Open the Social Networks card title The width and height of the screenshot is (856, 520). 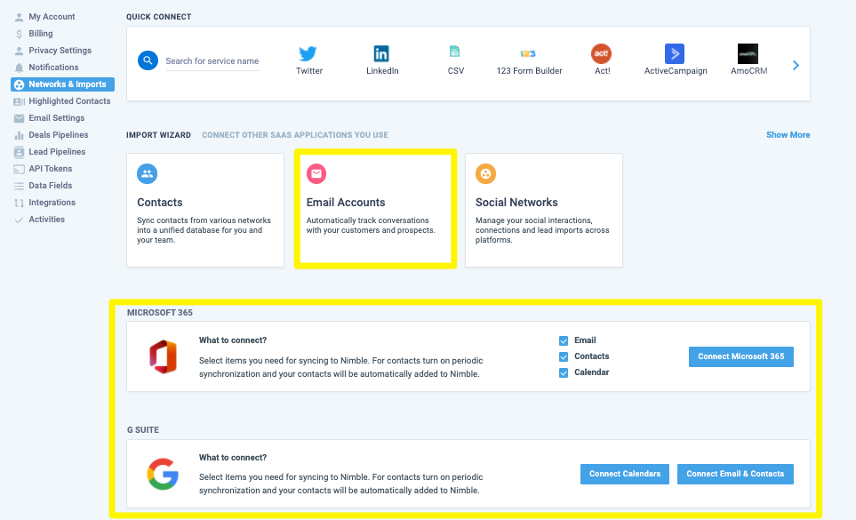coord(516,202)
